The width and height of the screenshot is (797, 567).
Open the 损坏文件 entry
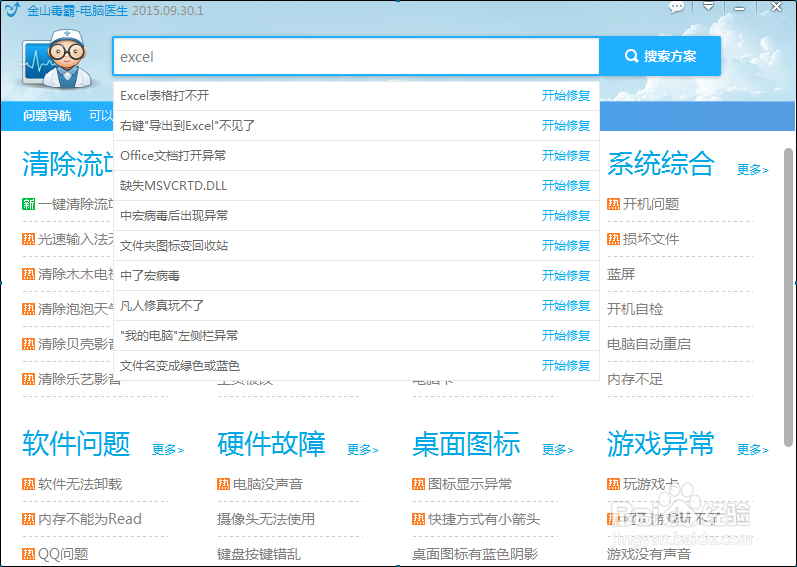point(651,239)
